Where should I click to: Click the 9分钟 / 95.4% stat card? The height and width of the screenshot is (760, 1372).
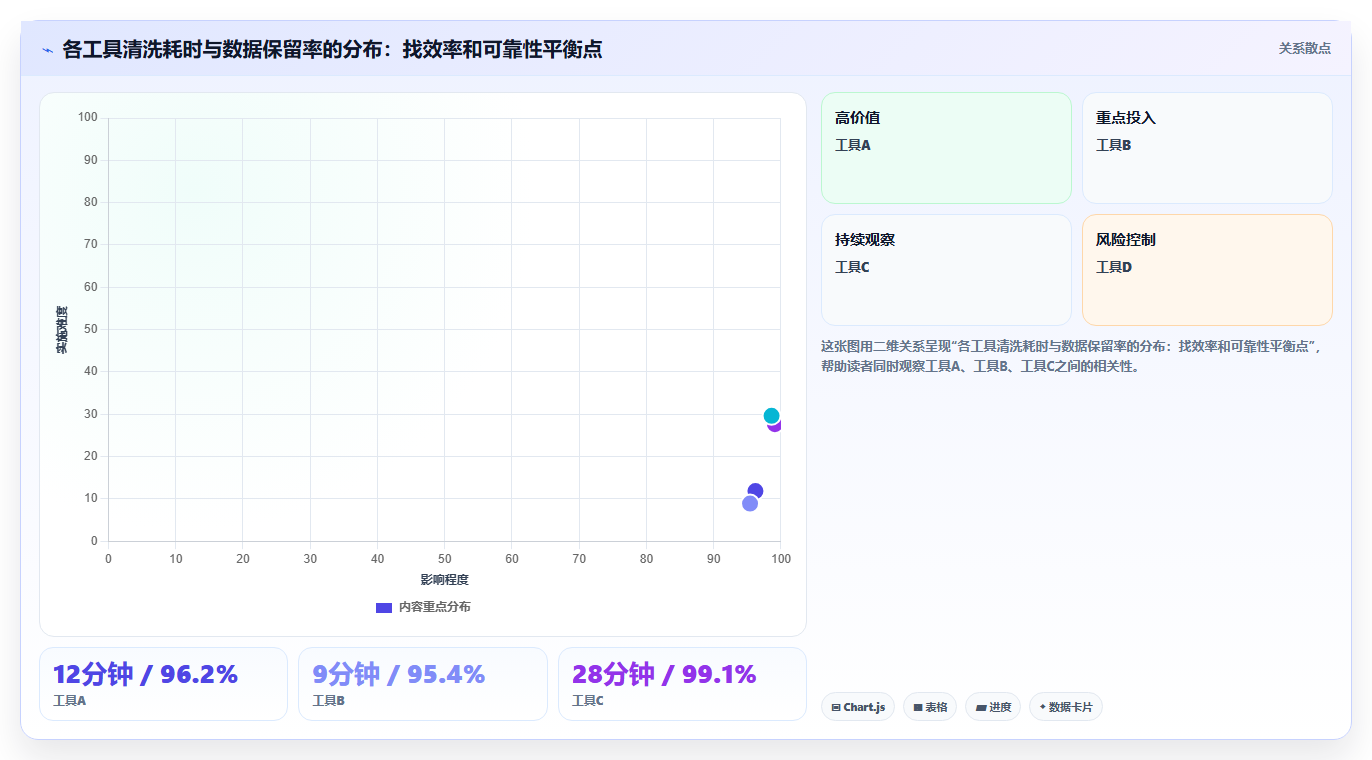tap(423, 684)
